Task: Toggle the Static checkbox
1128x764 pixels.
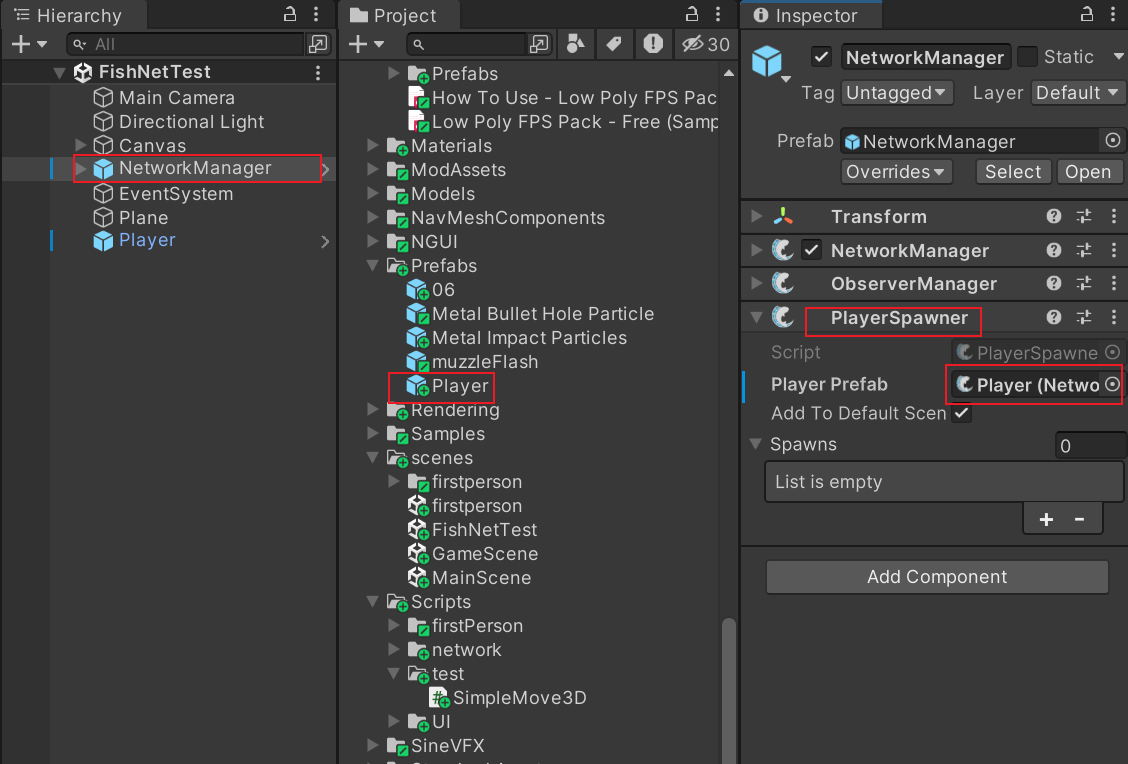Action: pyautogui.click(x=1027, y=57)
